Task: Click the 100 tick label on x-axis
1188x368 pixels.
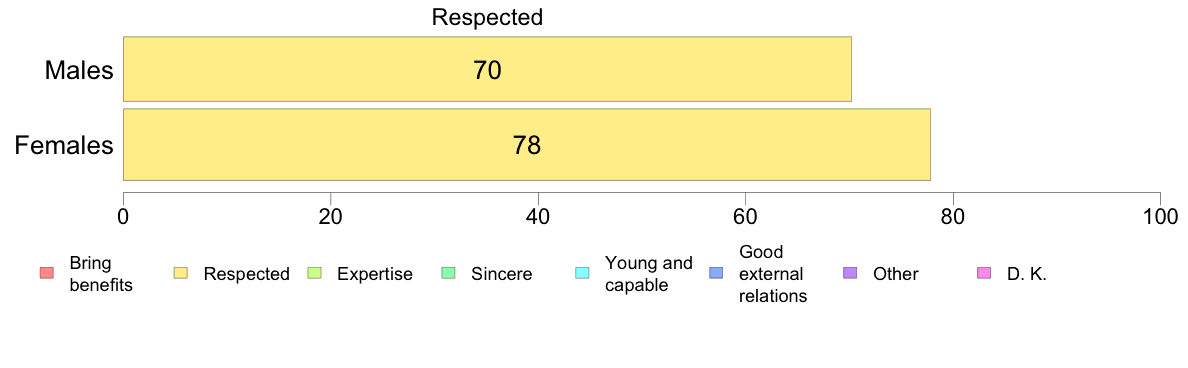Action: [1160, 217]
